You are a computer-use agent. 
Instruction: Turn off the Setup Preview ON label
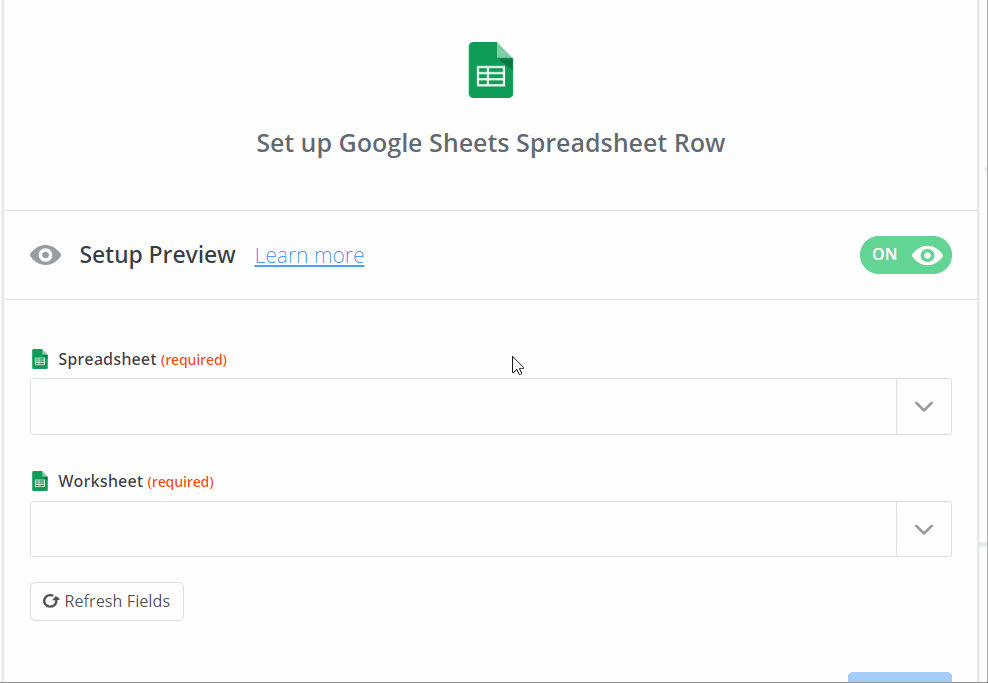(x=885, y=255)
